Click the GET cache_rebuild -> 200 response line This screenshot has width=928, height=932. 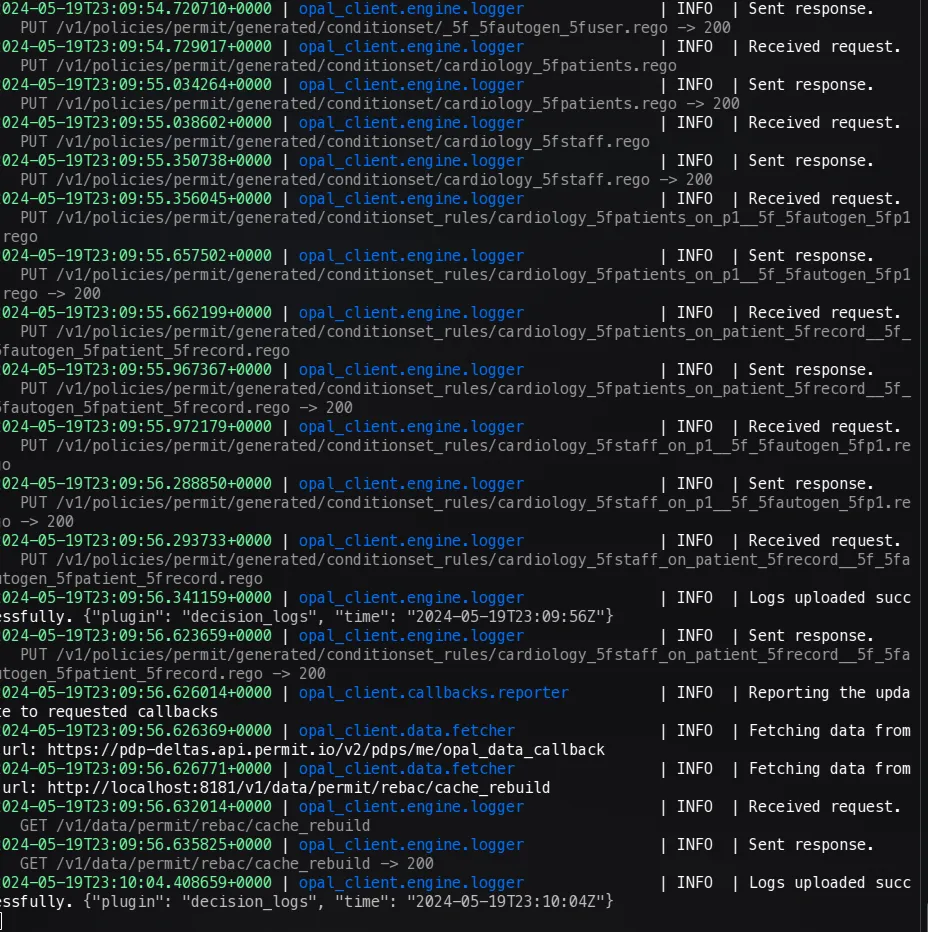(227, 863)
